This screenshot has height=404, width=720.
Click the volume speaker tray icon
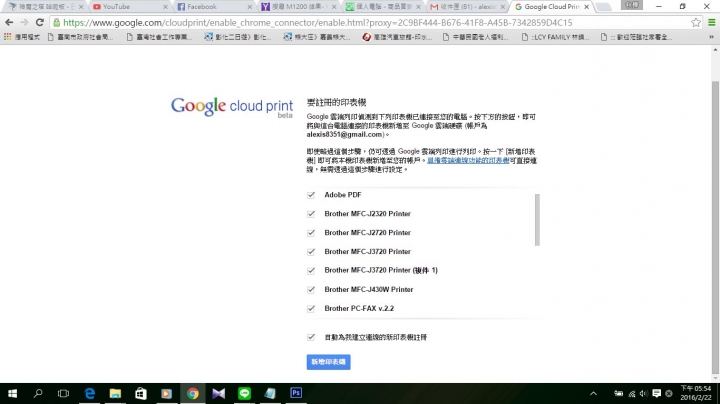(x=644, y=393)
